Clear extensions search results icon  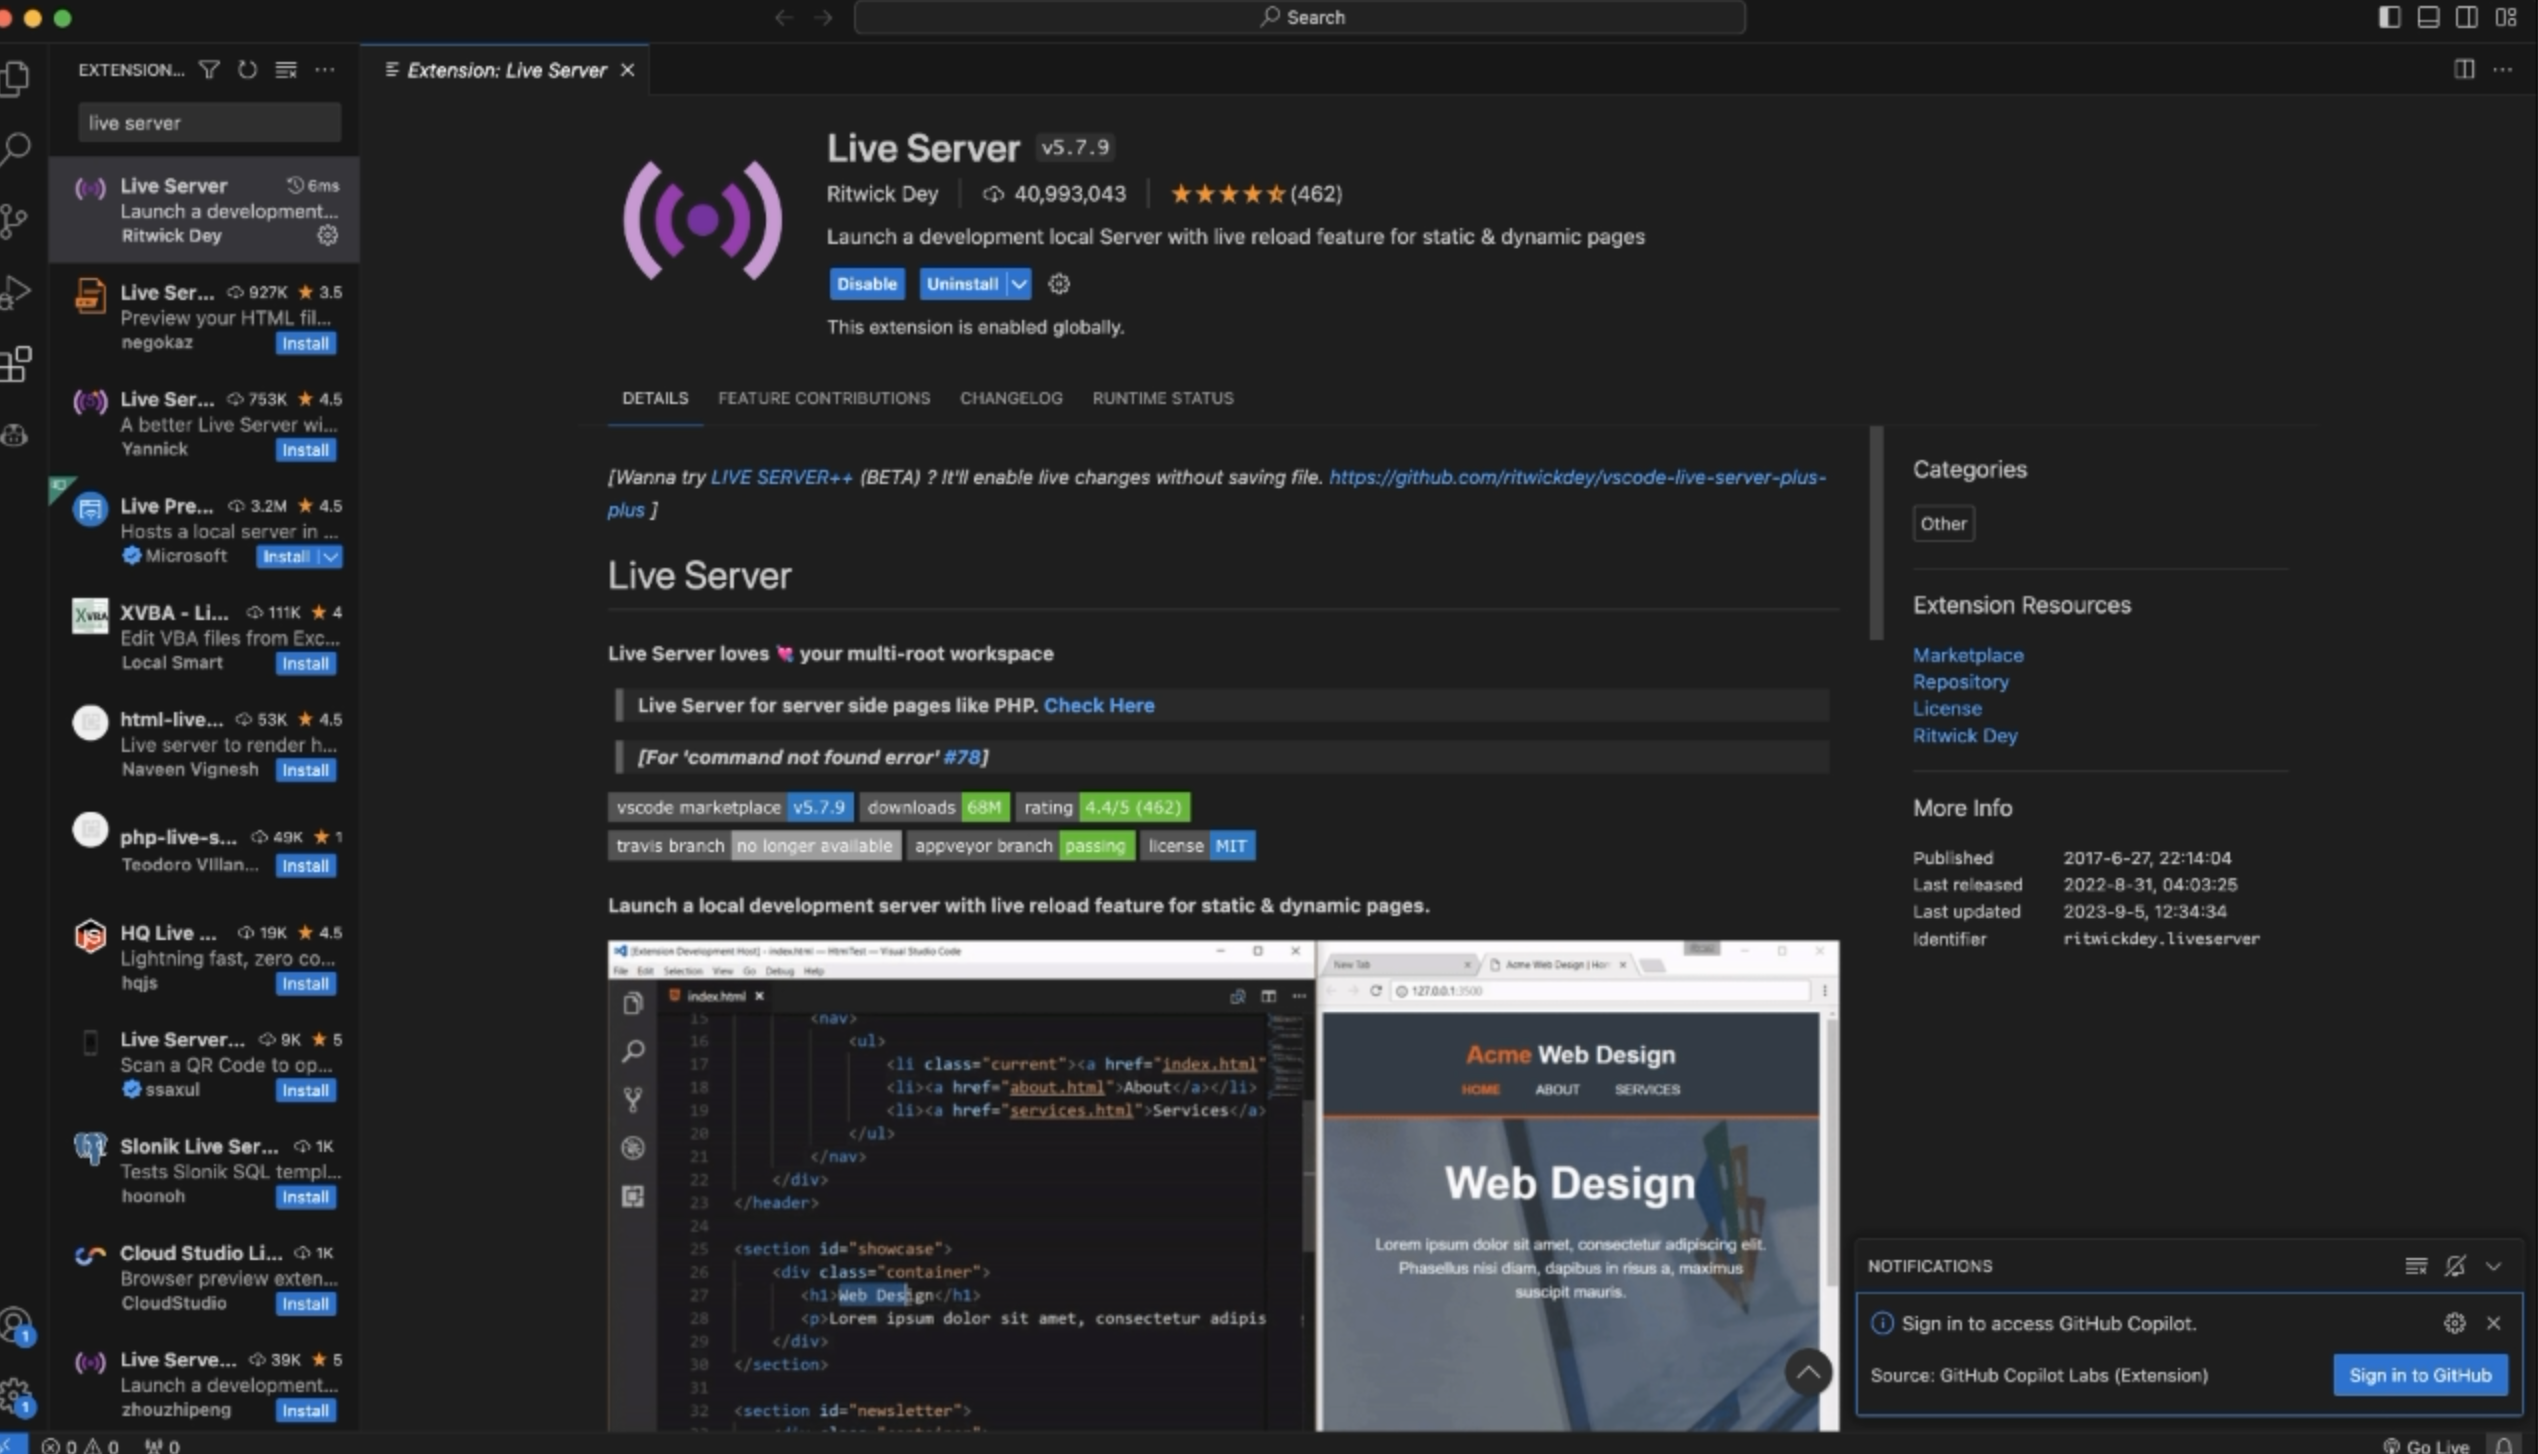286,70
